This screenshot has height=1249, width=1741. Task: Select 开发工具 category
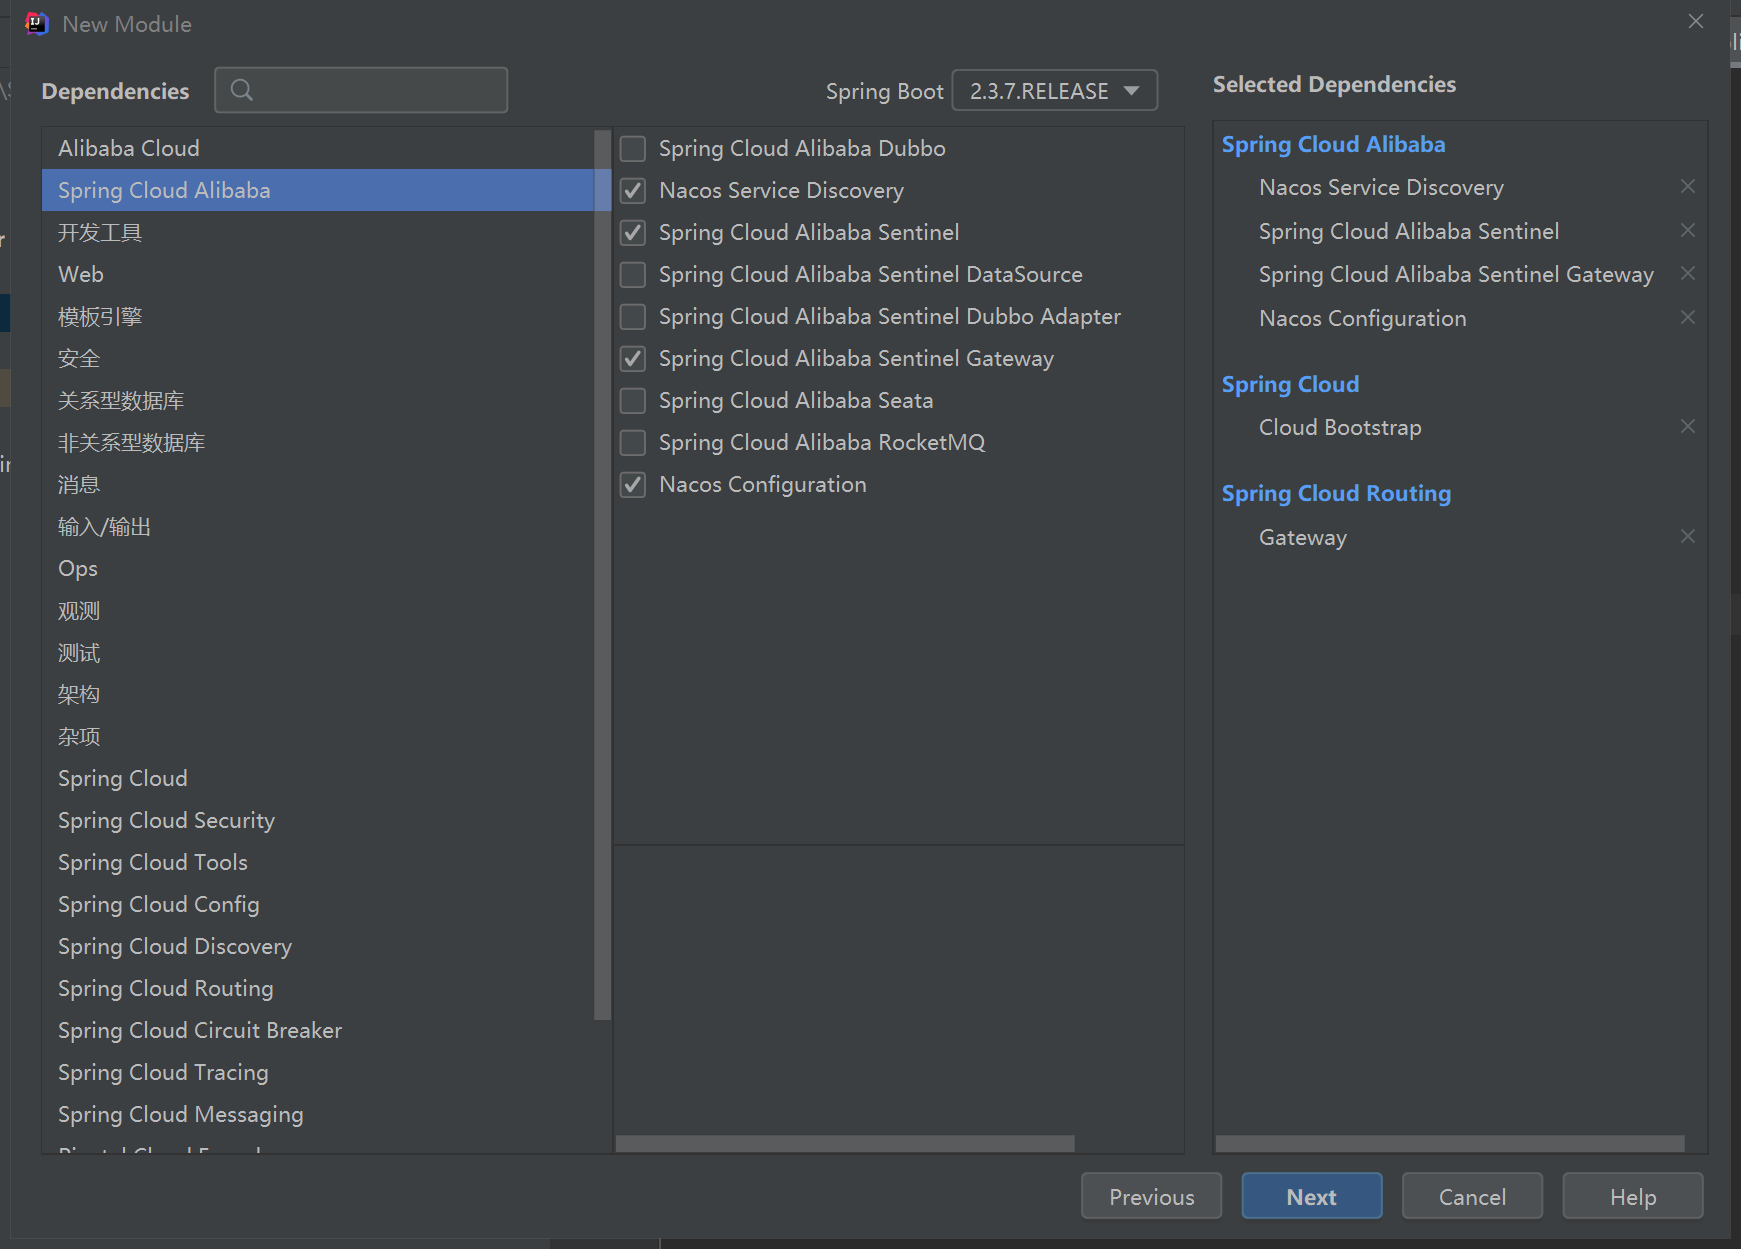[x=318, y=232]
